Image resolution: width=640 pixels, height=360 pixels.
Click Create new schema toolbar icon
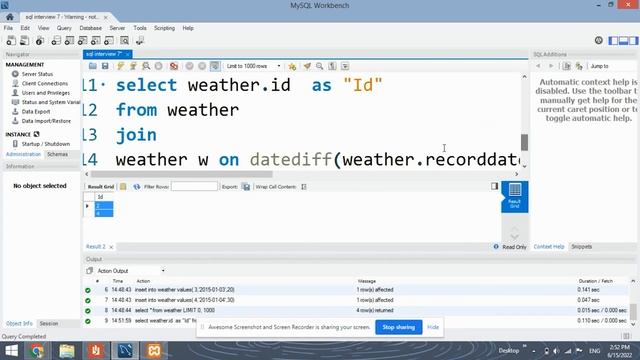tap(56, 40)
